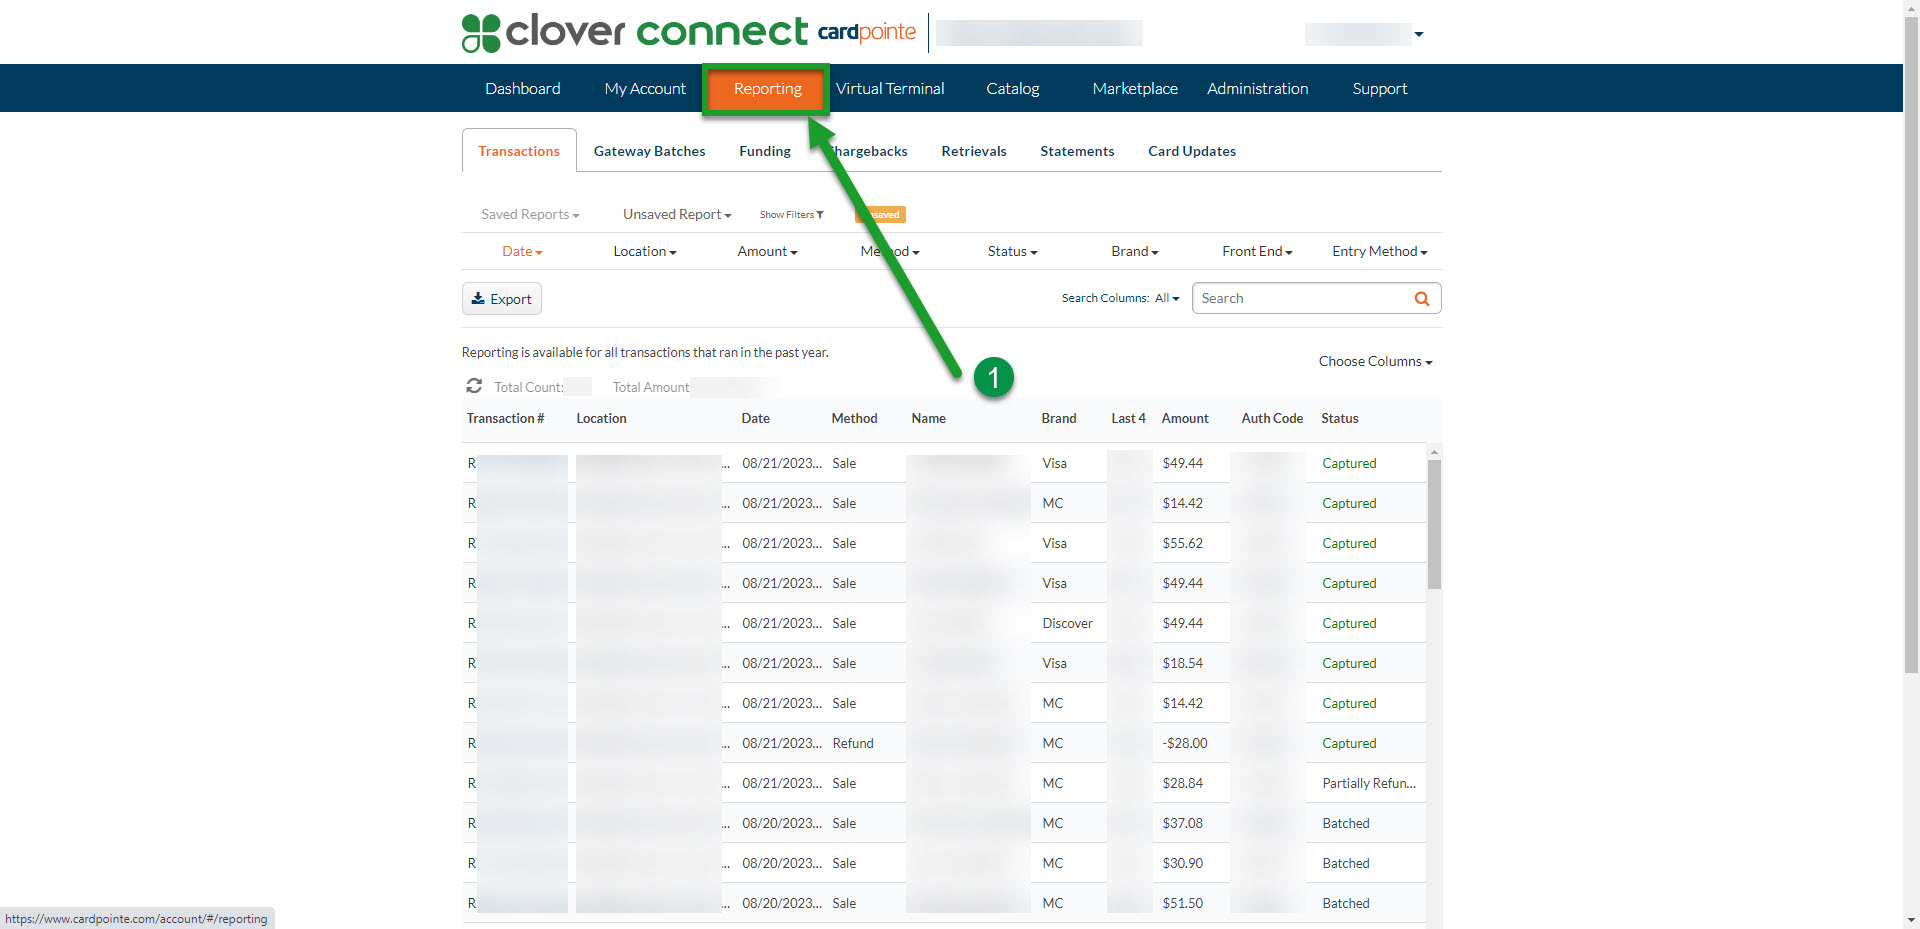
Task: Go to Virtual Terminal menu
Action: tap(889, 89)
